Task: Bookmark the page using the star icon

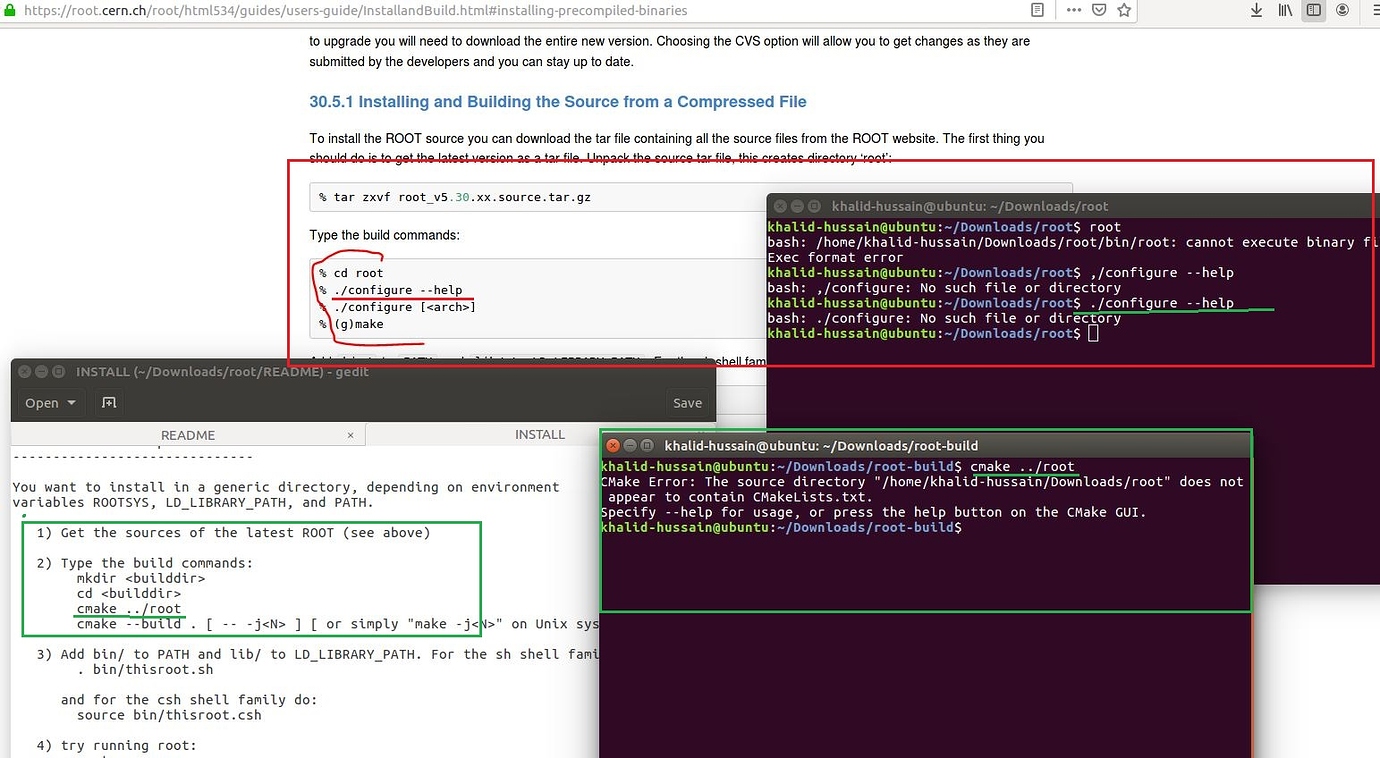Action: click(x=1122, y=10)
